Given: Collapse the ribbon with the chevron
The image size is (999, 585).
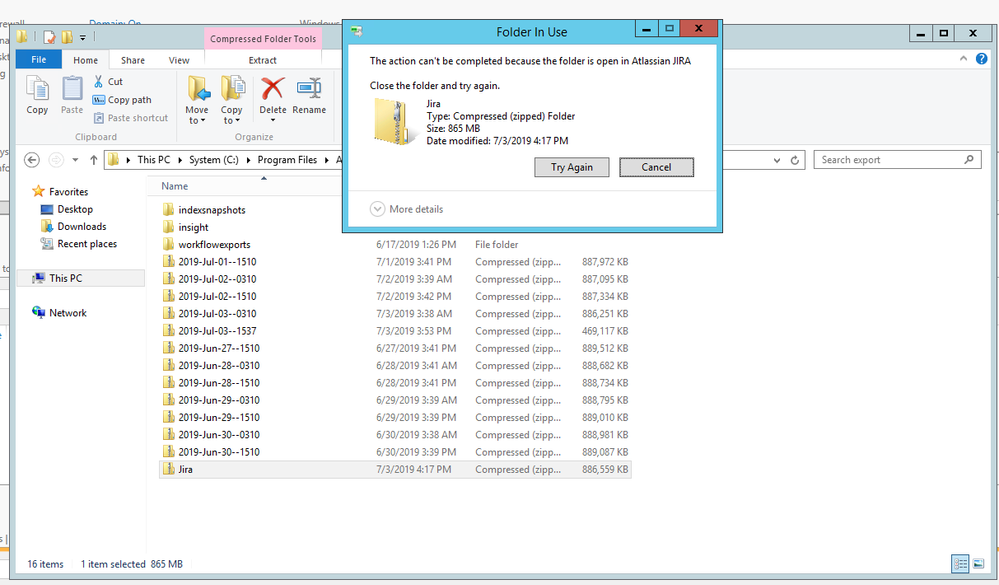Looking at the screenshot, I should click(x=963, y=59).
